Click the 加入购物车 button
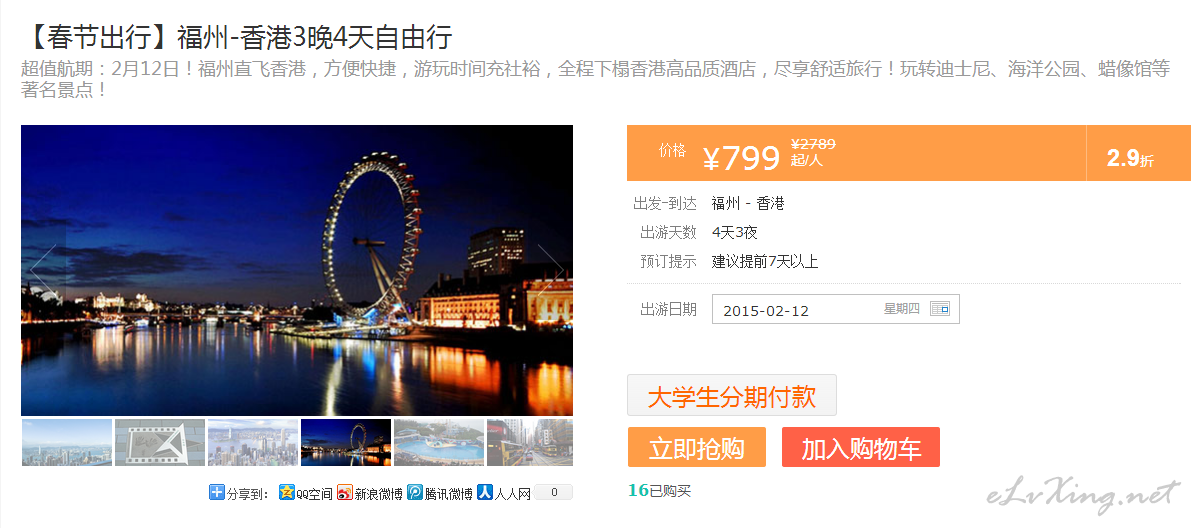Viewport: 1191px width, 528px height. click(x=861, y=447)
